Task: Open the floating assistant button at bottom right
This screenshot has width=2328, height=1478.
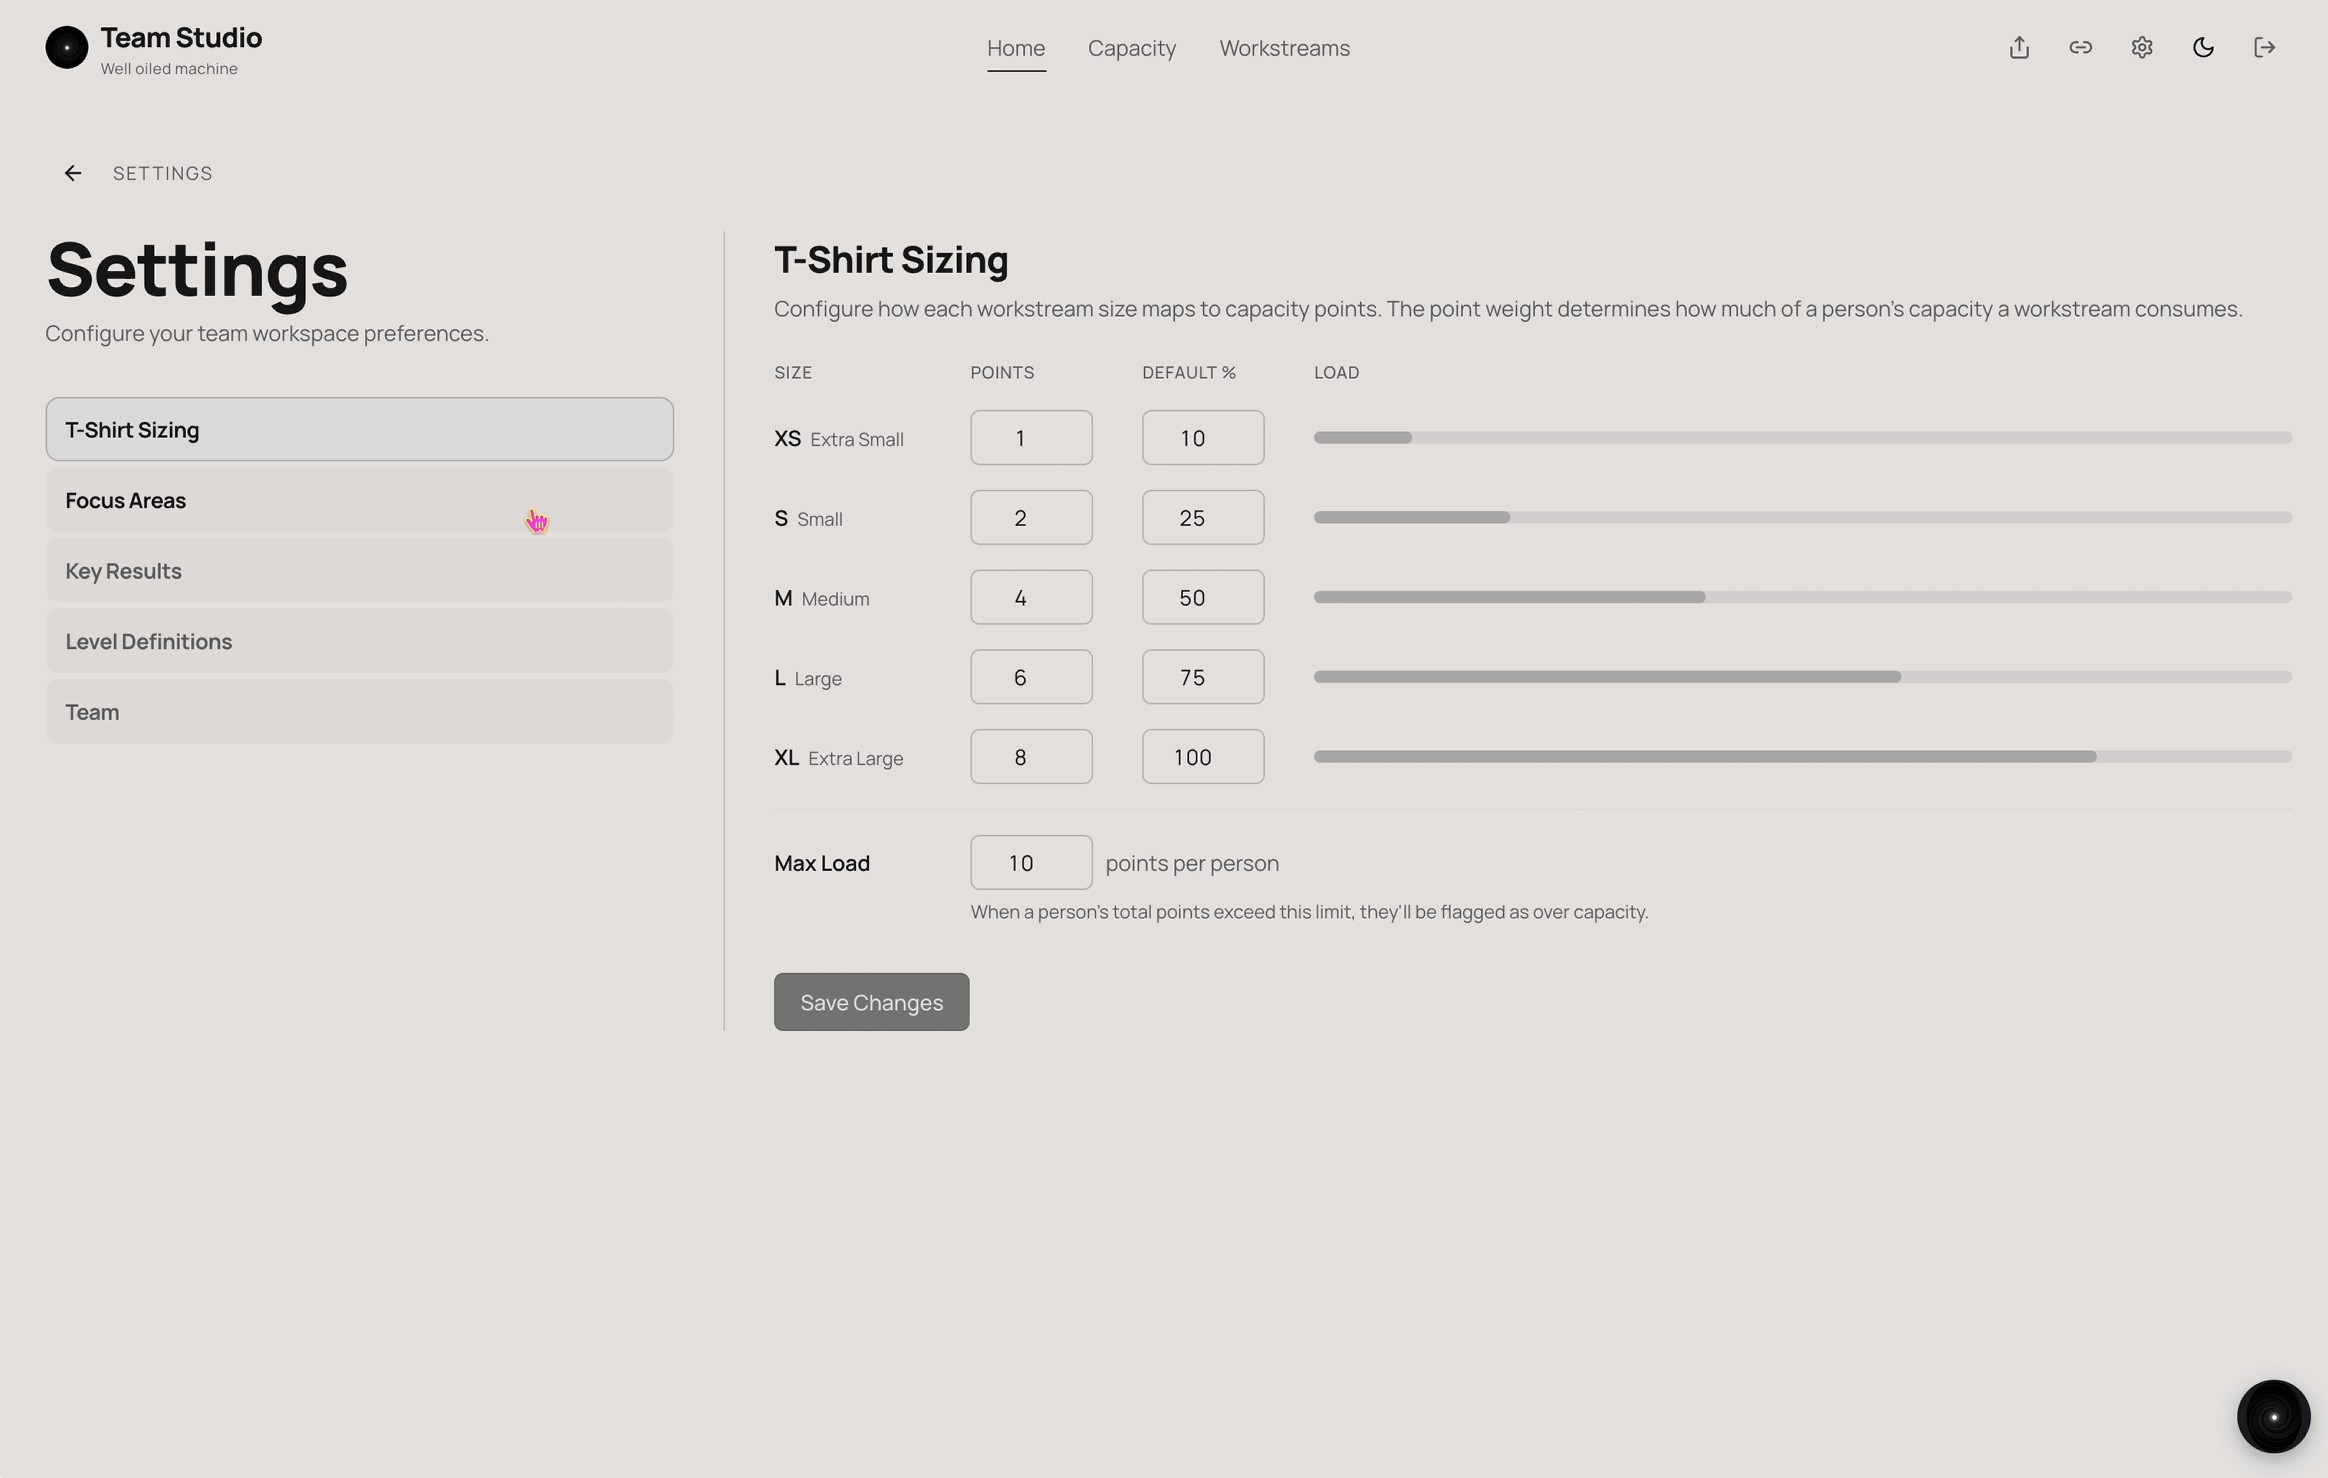Action: (x=2272, y=1416)
